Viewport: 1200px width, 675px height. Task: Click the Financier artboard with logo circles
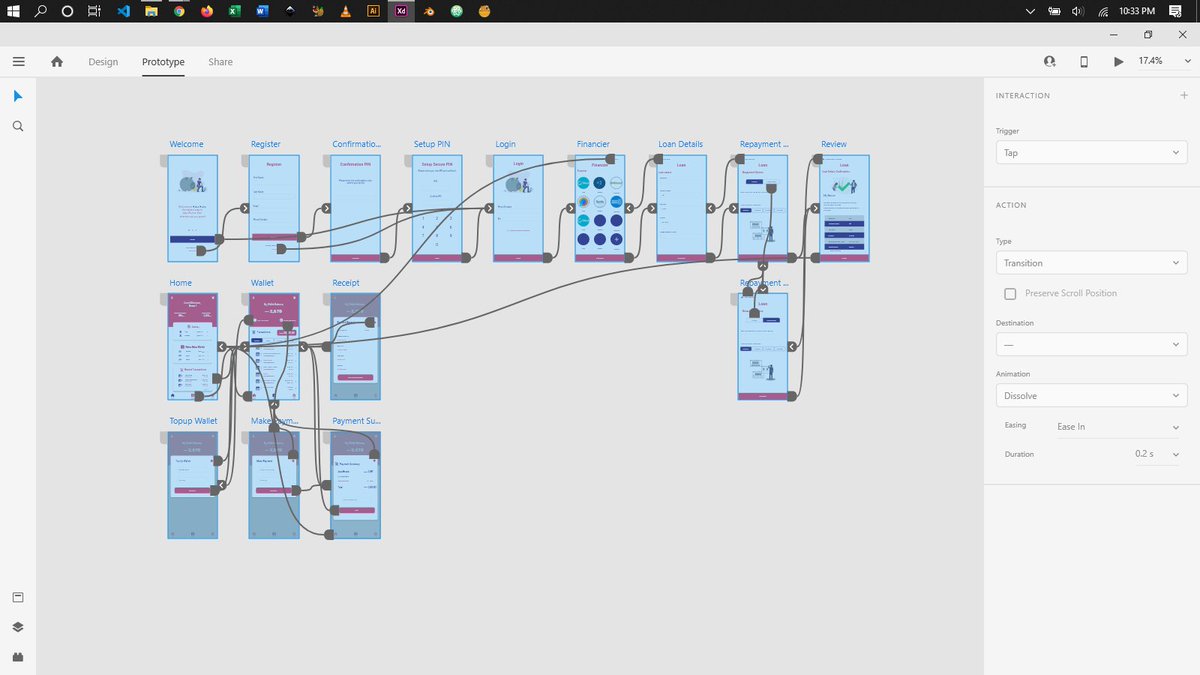[600, 208]
